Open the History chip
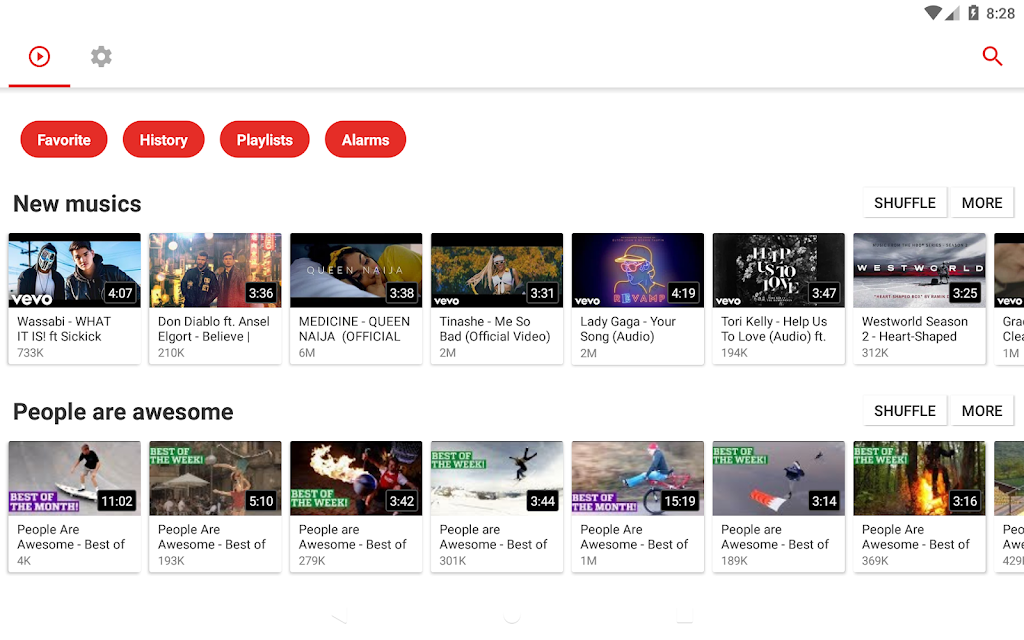Image resolution: width=1024 pixels, height=640 pixels. (163, 140)
